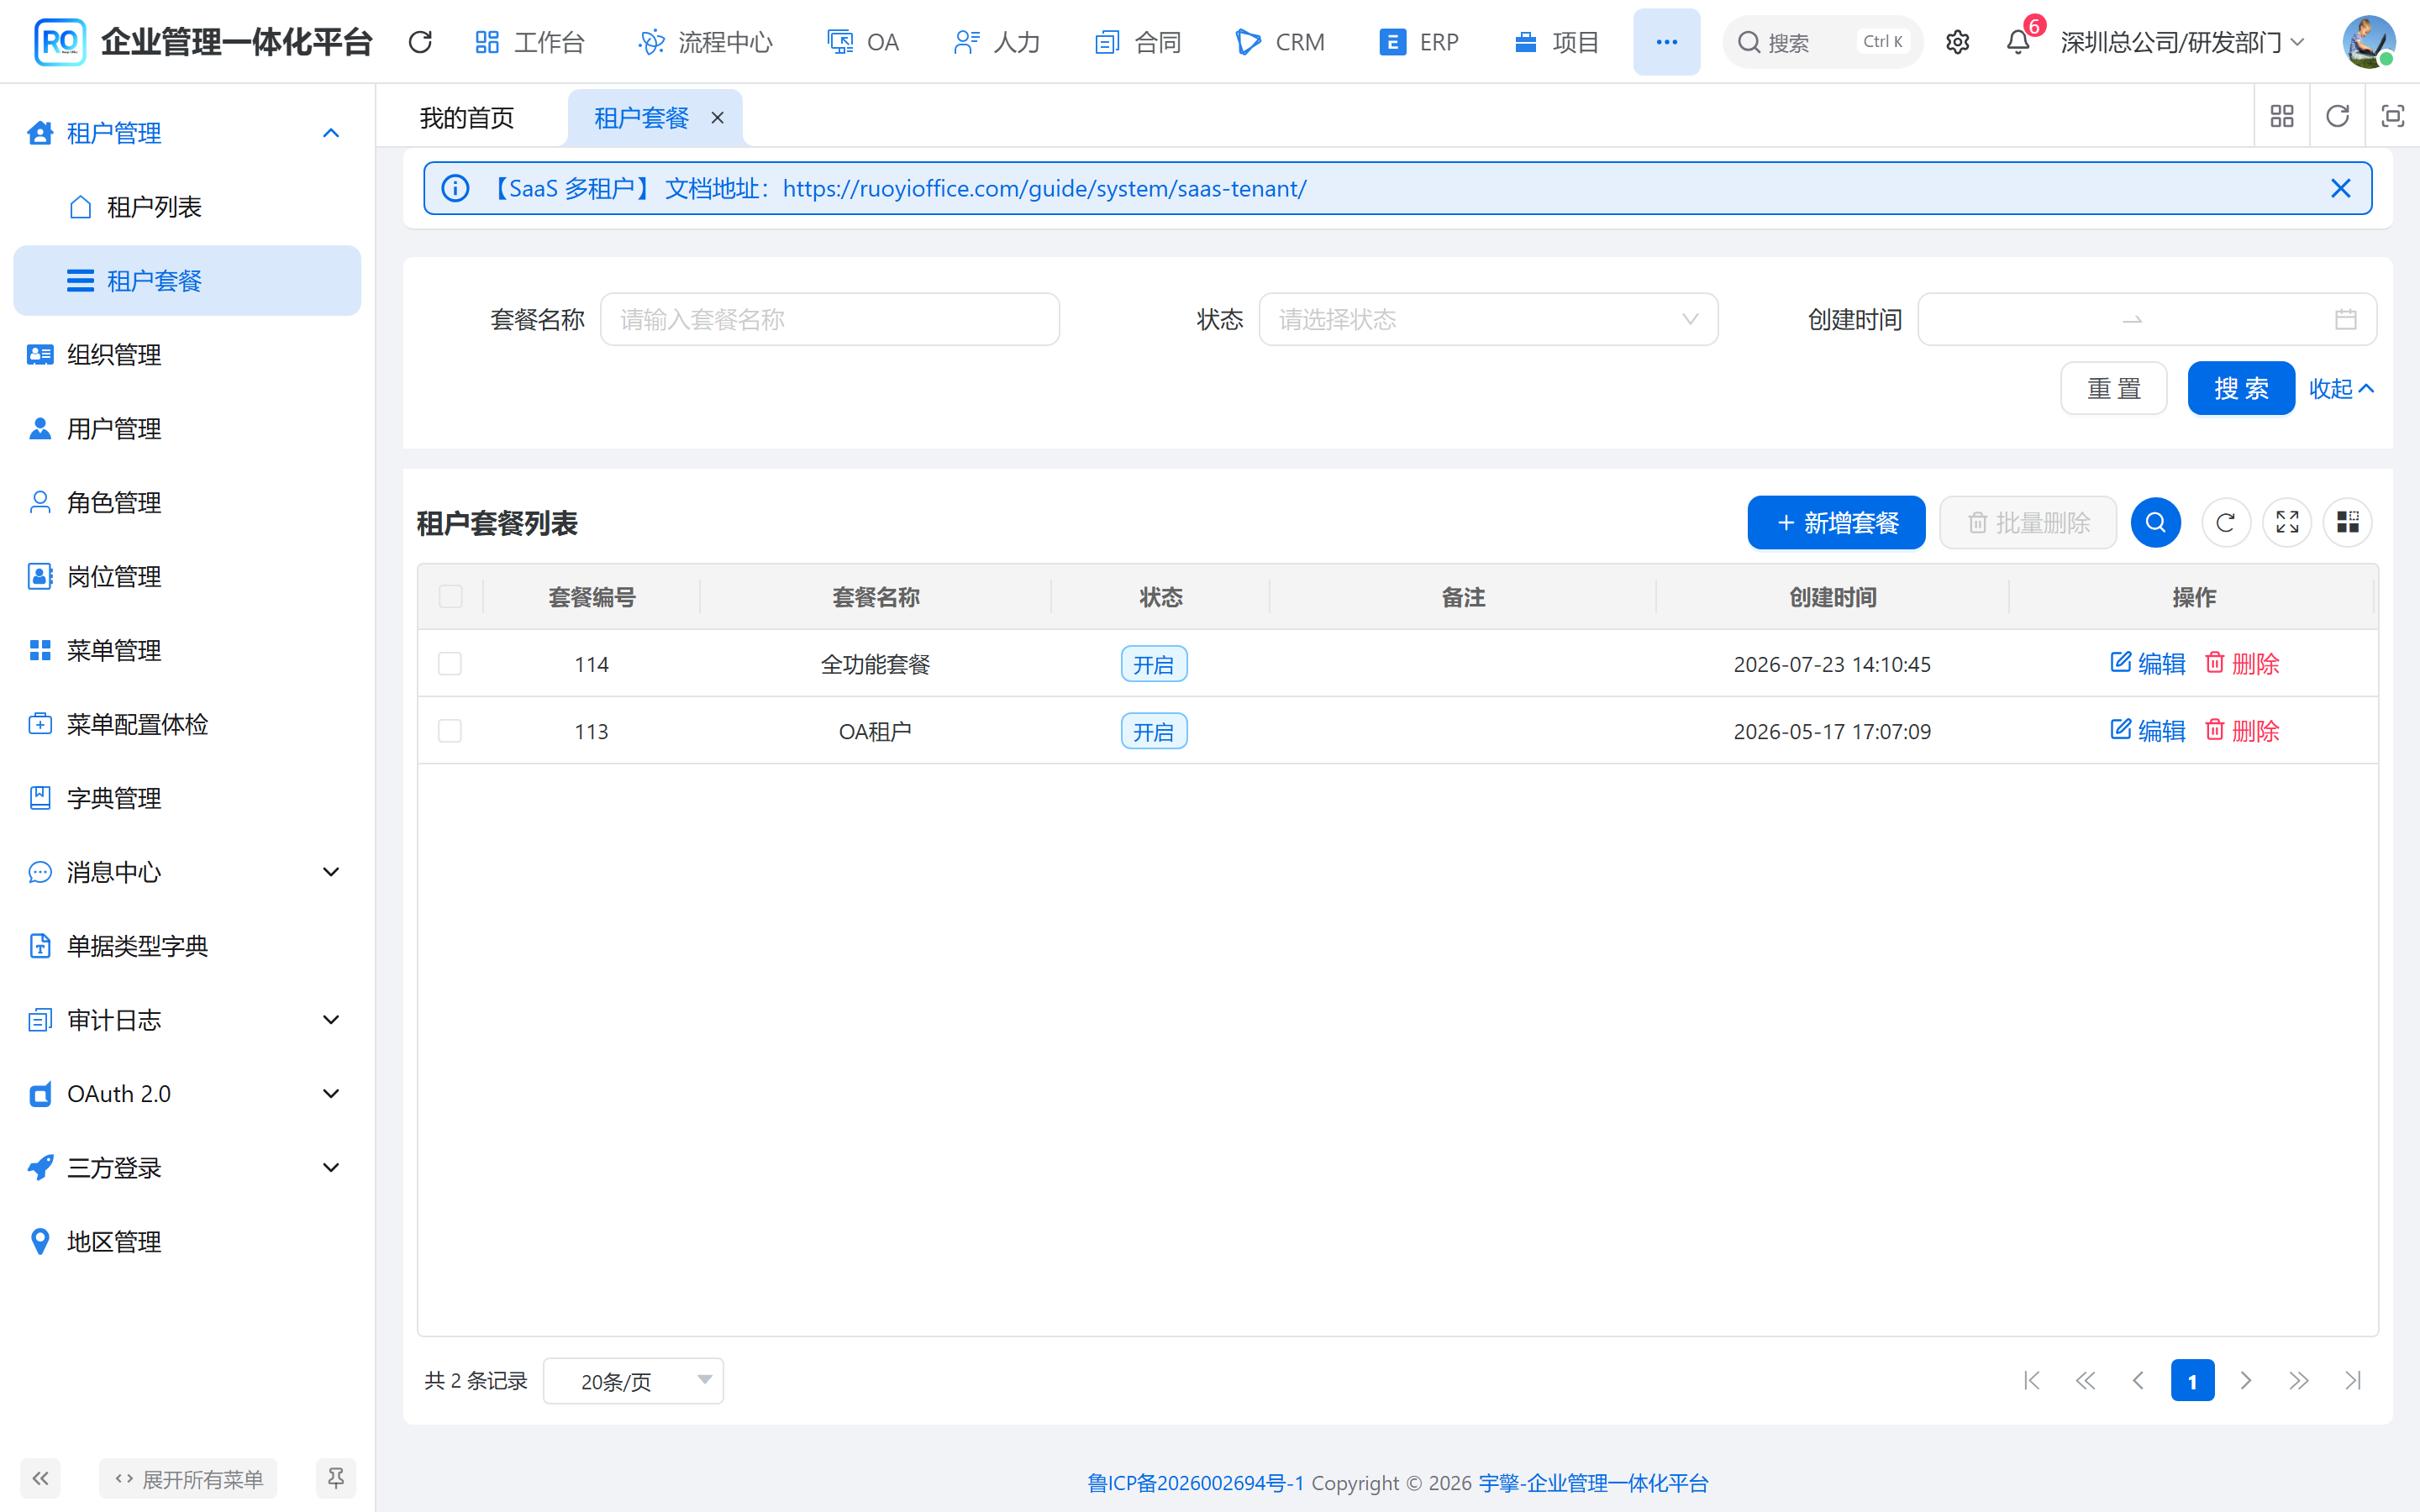The width and height of the screenshot is (2420, 1512).
Task: Open the more modules ellipsis button
Action: pyautogui.click(x=1666, y=42)
